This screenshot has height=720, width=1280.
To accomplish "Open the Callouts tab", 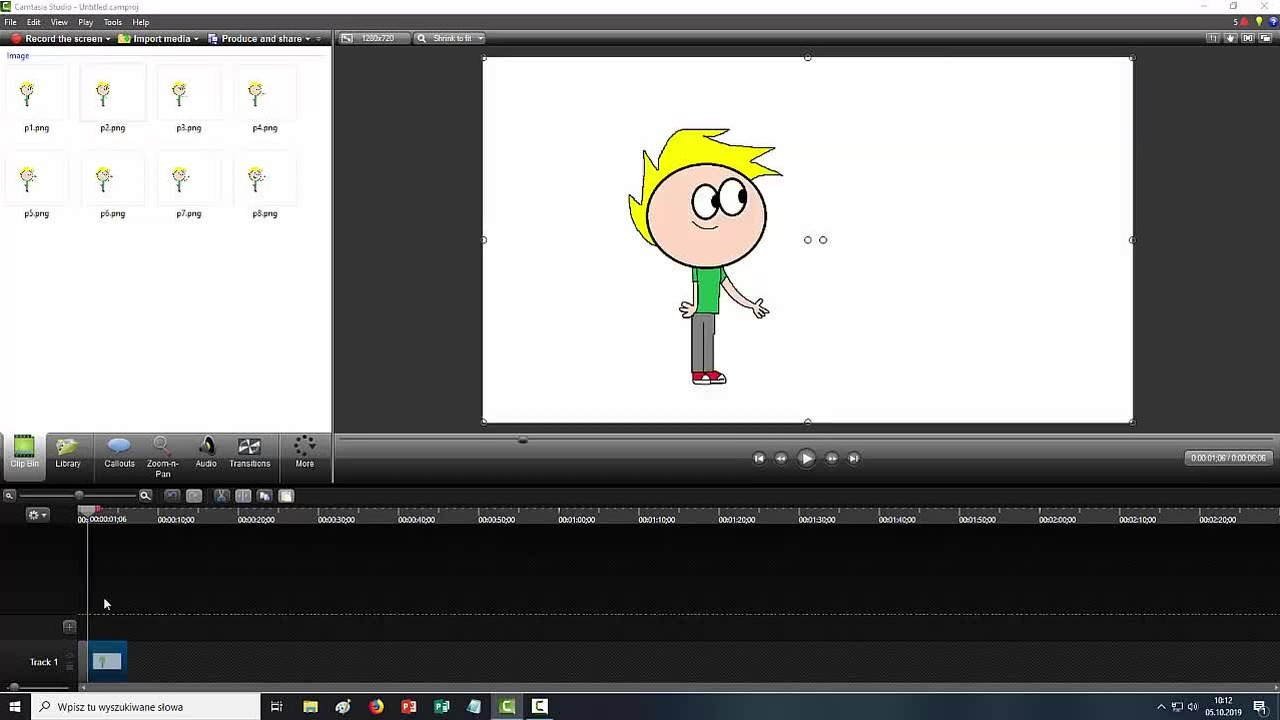I will 119,452.
